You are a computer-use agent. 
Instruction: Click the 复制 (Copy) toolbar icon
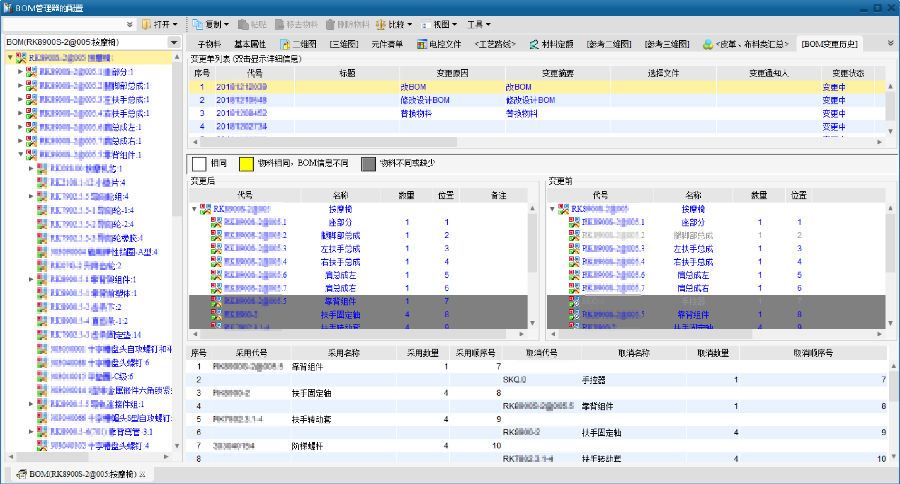click(x=197, y=23)
